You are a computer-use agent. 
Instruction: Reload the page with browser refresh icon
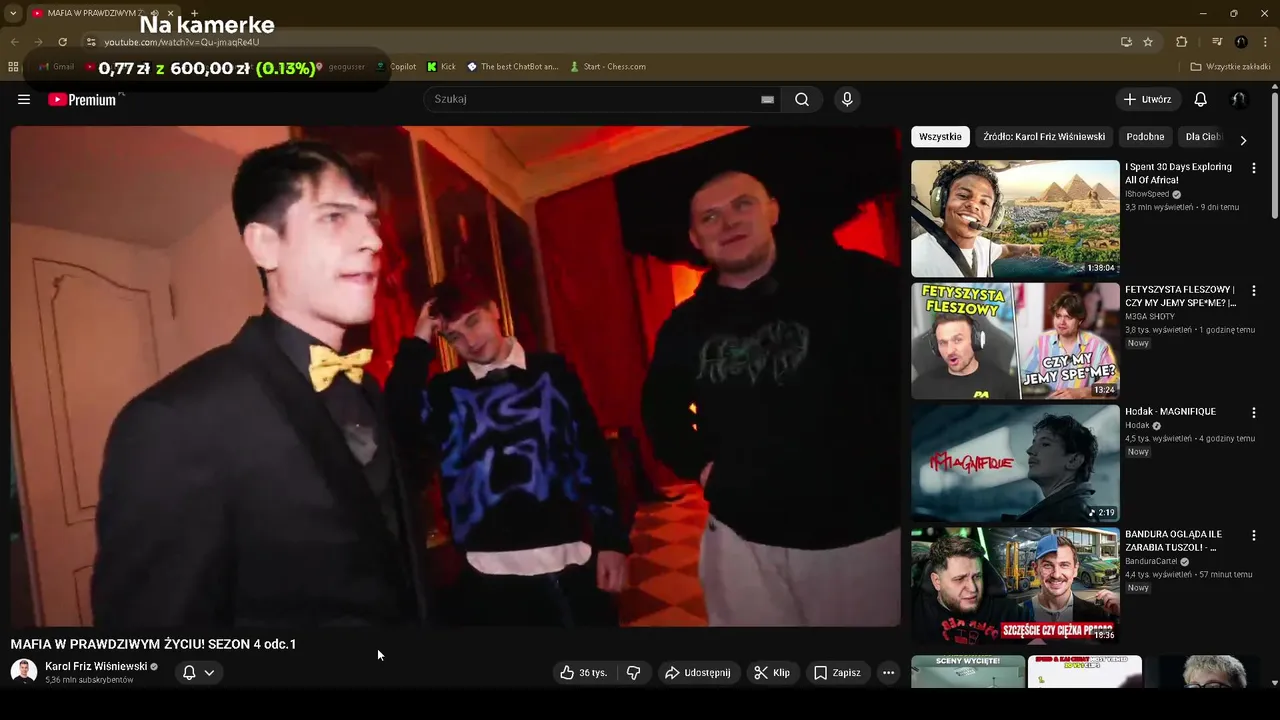[x=62, y=42]
